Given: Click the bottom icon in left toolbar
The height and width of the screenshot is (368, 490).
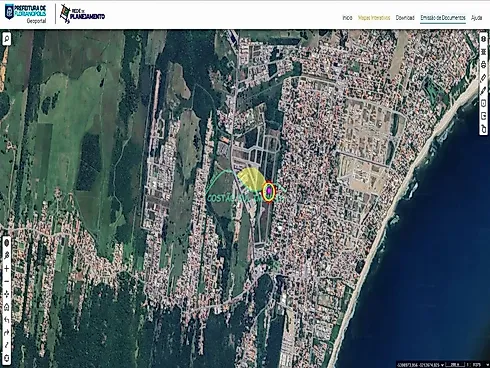Looking at the screenshot, I should pyautogui.click(x=6, y=358).
